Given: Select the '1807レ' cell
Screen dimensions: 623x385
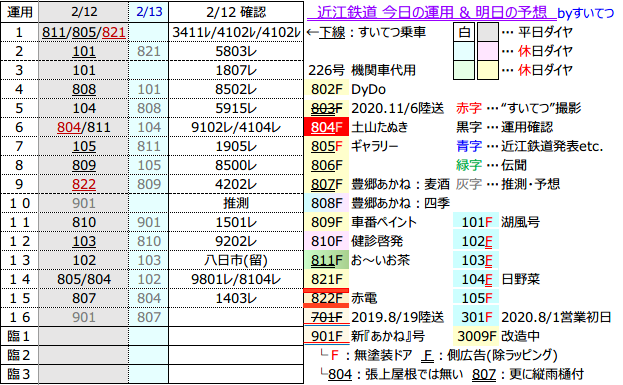Looking at the screenshot, I should click(x=236, y=70).
